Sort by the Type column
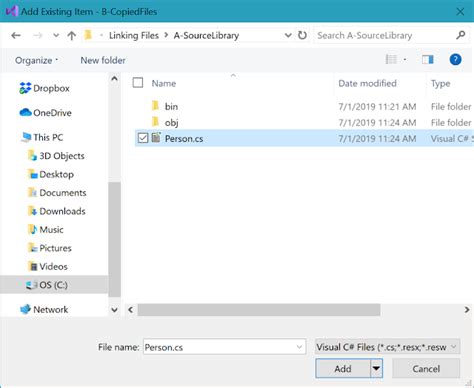Image resolution: width=474 pixels, height=388 pixels. [x=440, y=83]
